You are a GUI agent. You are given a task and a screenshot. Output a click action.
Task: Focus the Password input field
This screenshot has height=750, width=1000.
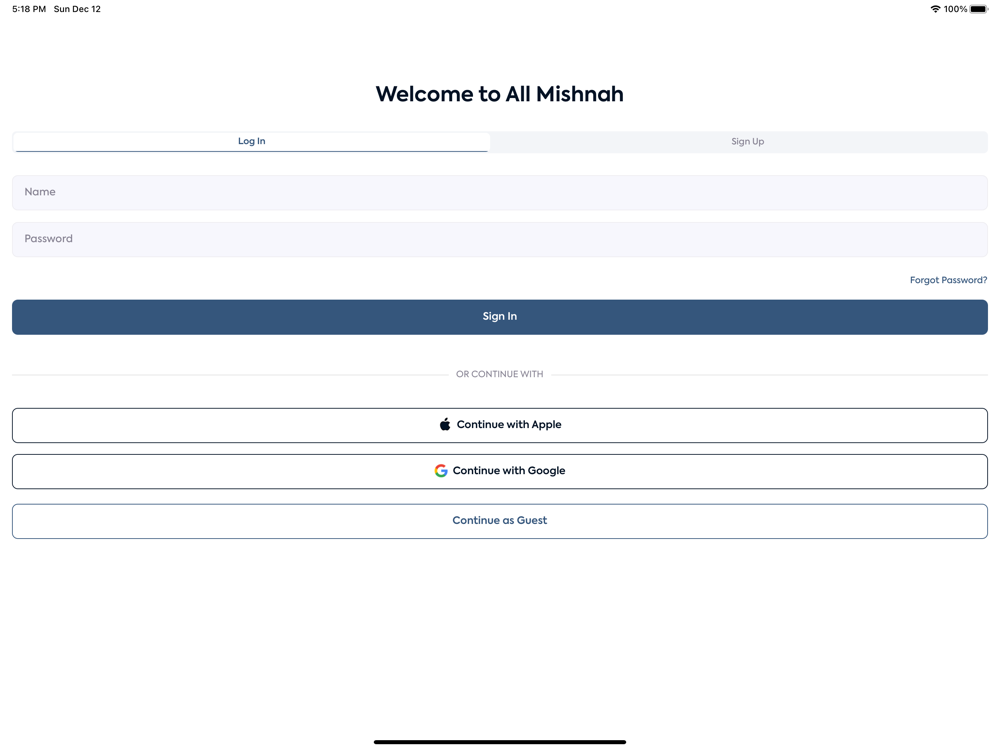[499, 239]
